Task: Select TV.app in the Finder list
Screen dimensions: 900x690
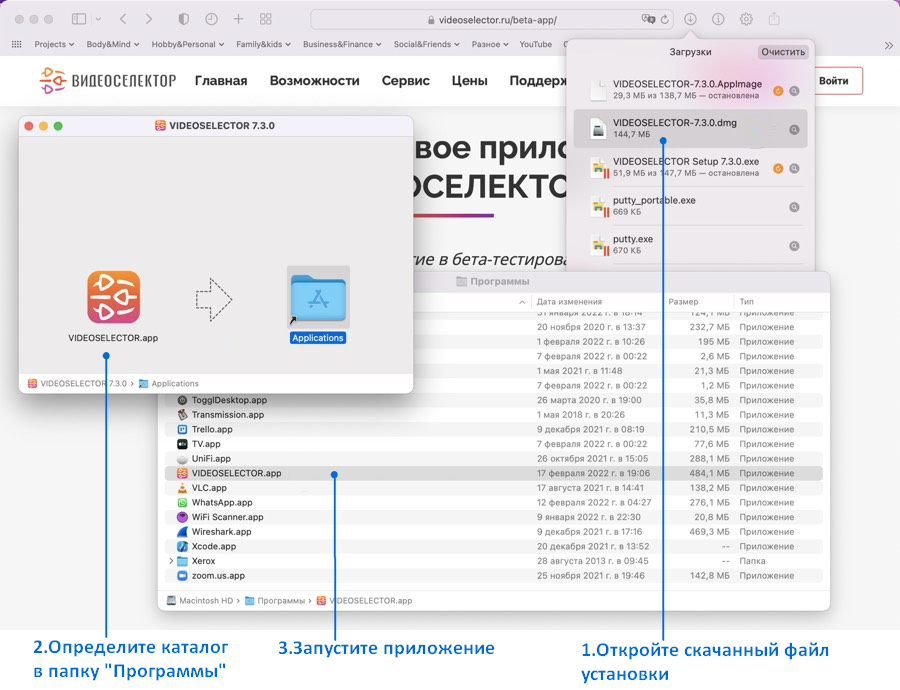Action: pos(494,444)
